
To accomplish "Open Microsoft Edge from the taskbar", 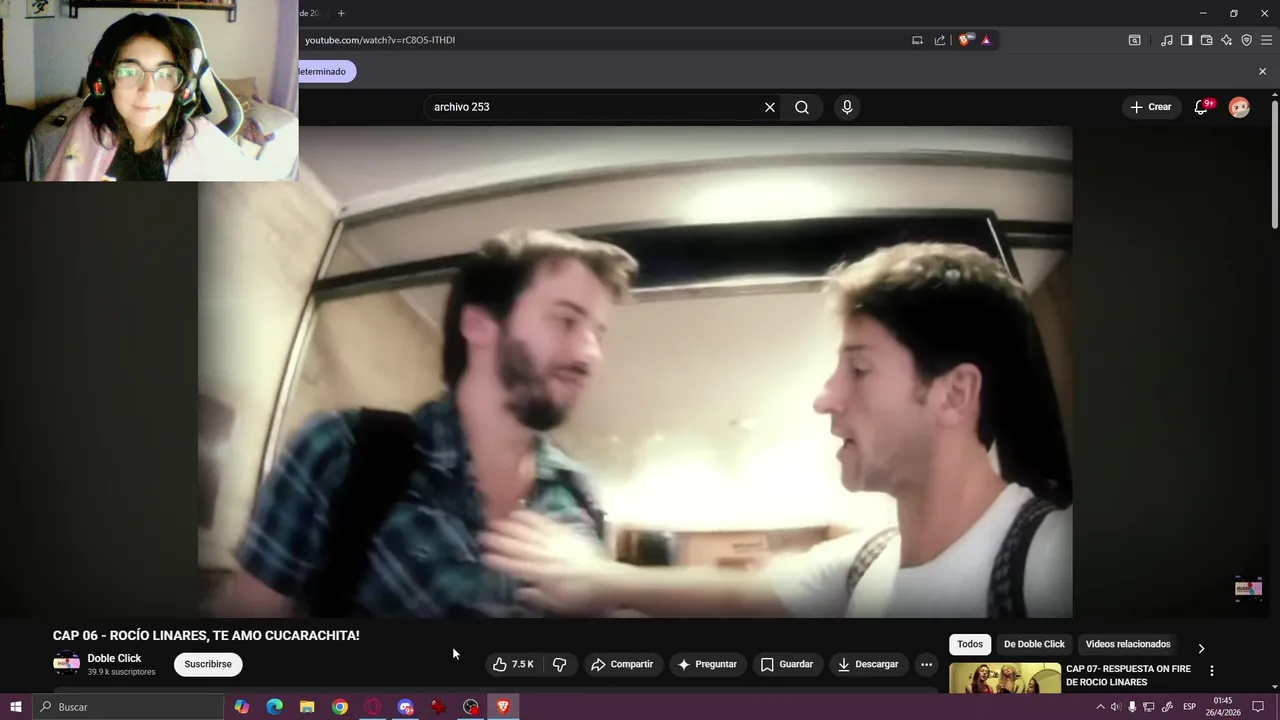I will [274, 707].
